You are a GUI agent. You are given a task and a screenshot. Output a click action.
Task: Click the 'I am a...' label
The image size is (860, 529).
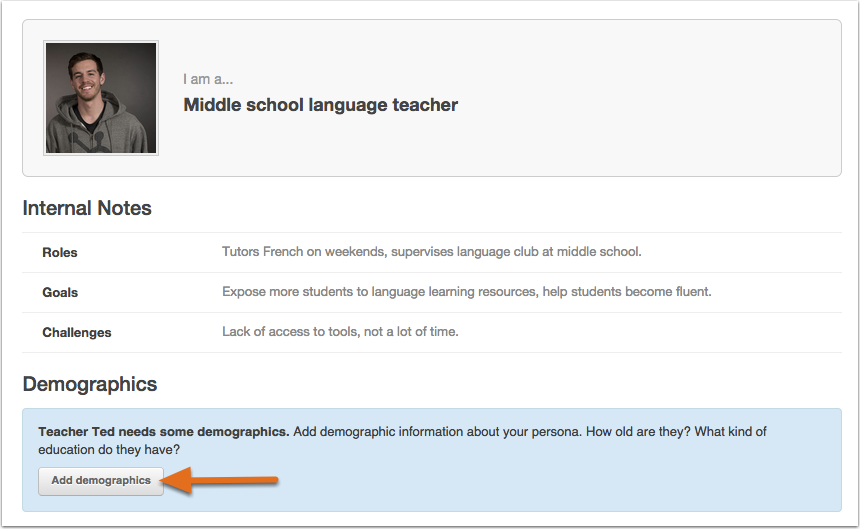tap(208, 79)
